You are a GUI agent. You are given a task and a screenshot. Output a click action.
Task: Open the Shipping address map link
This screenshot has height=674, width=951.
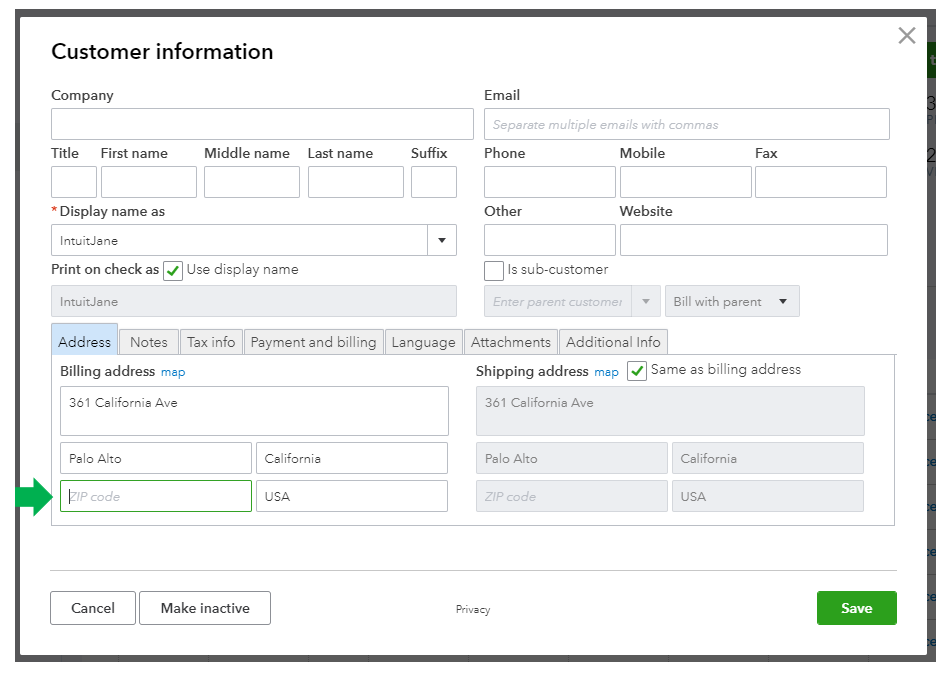607,372
